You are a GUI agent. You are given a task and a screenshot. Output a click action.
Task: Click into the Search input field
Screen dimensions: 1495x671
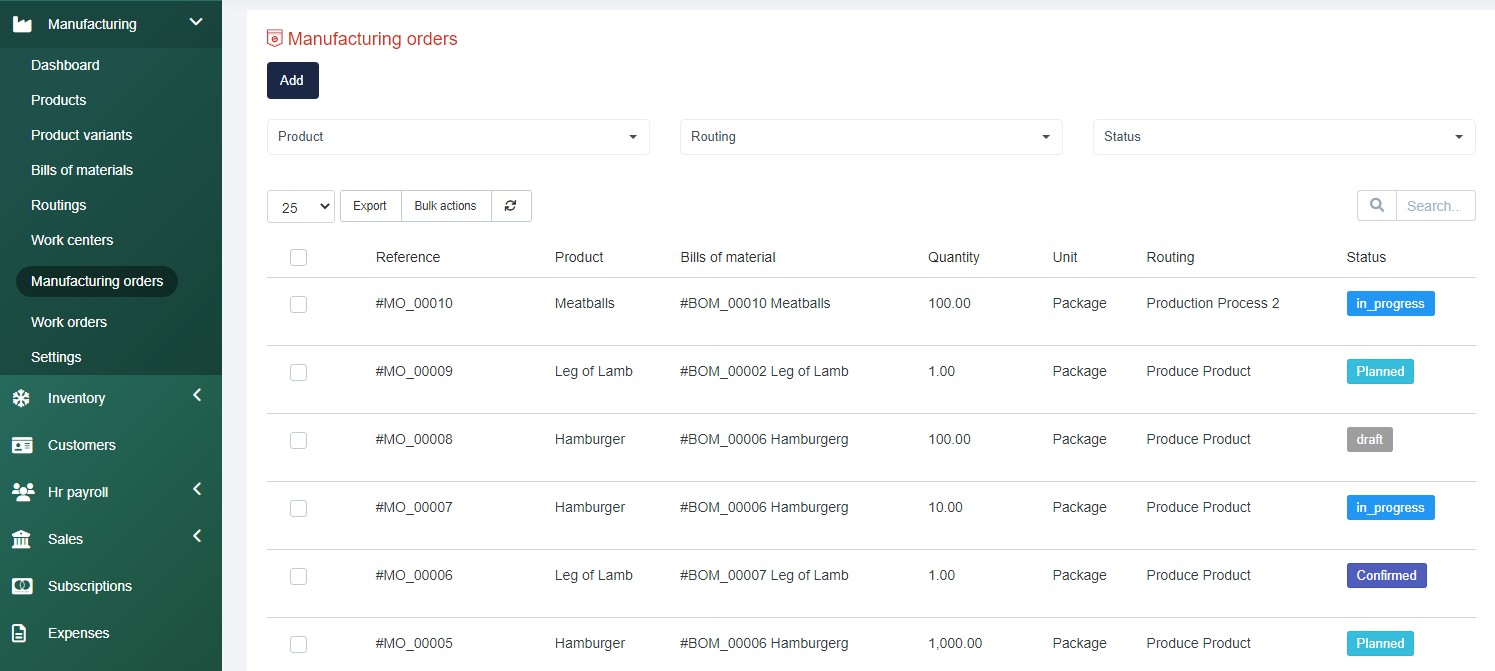(x=1434, y=206)
